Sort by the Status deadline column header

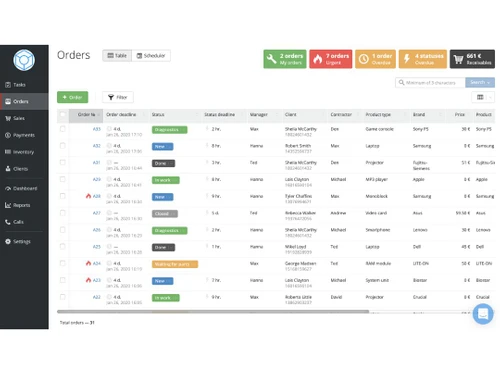(224, 115)
